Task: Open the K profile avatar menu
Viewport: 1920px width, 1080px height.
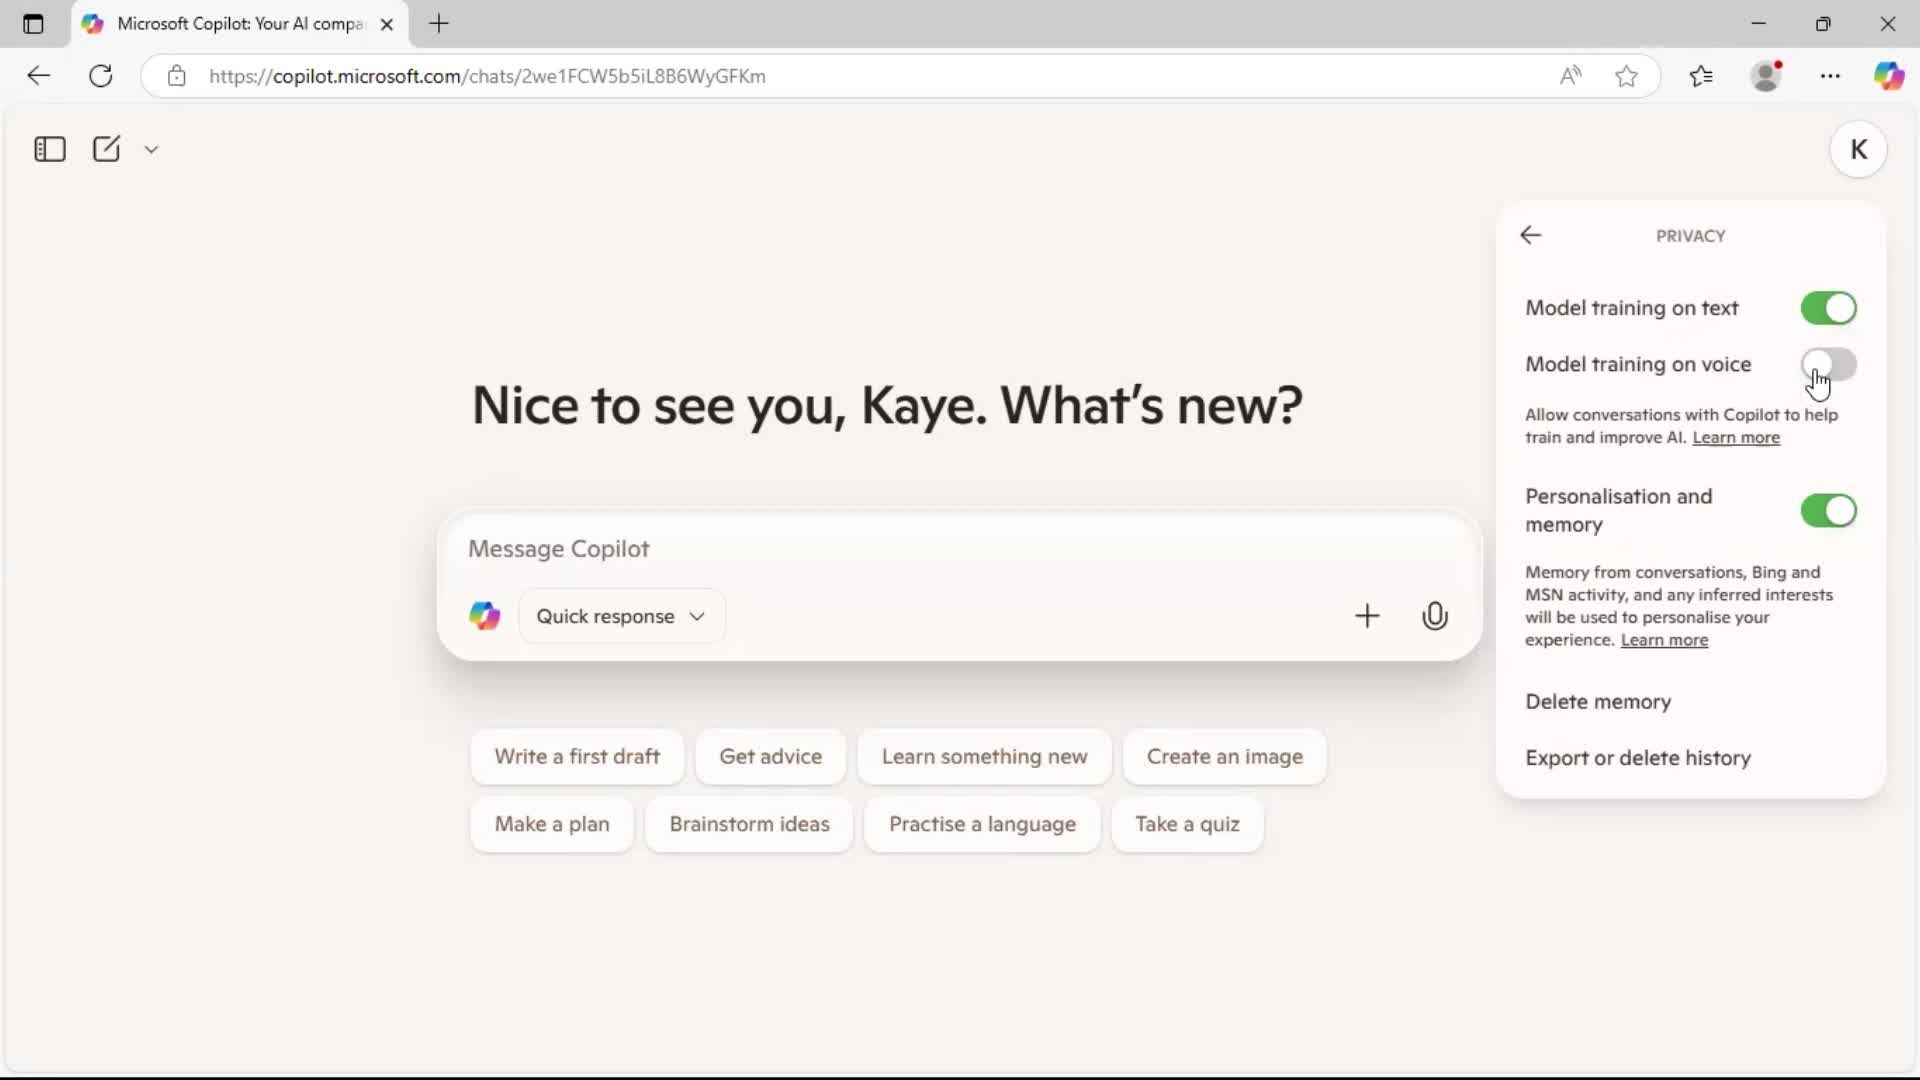Action: (1858, 149)
